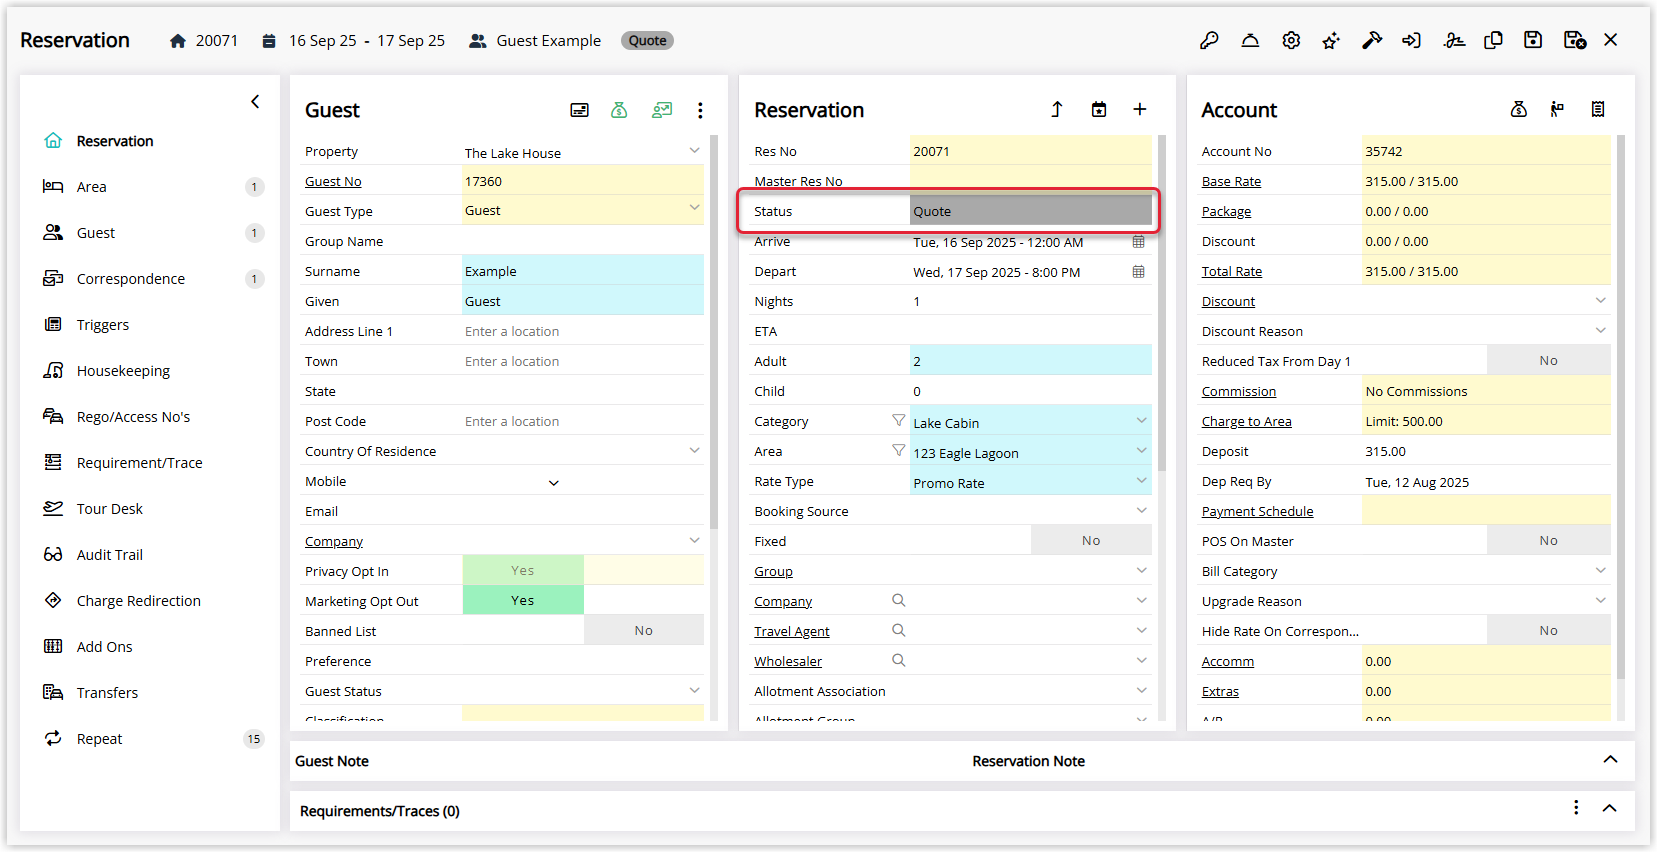
Task: Expand the Guest Type dropdown
Action: [694, 208]
